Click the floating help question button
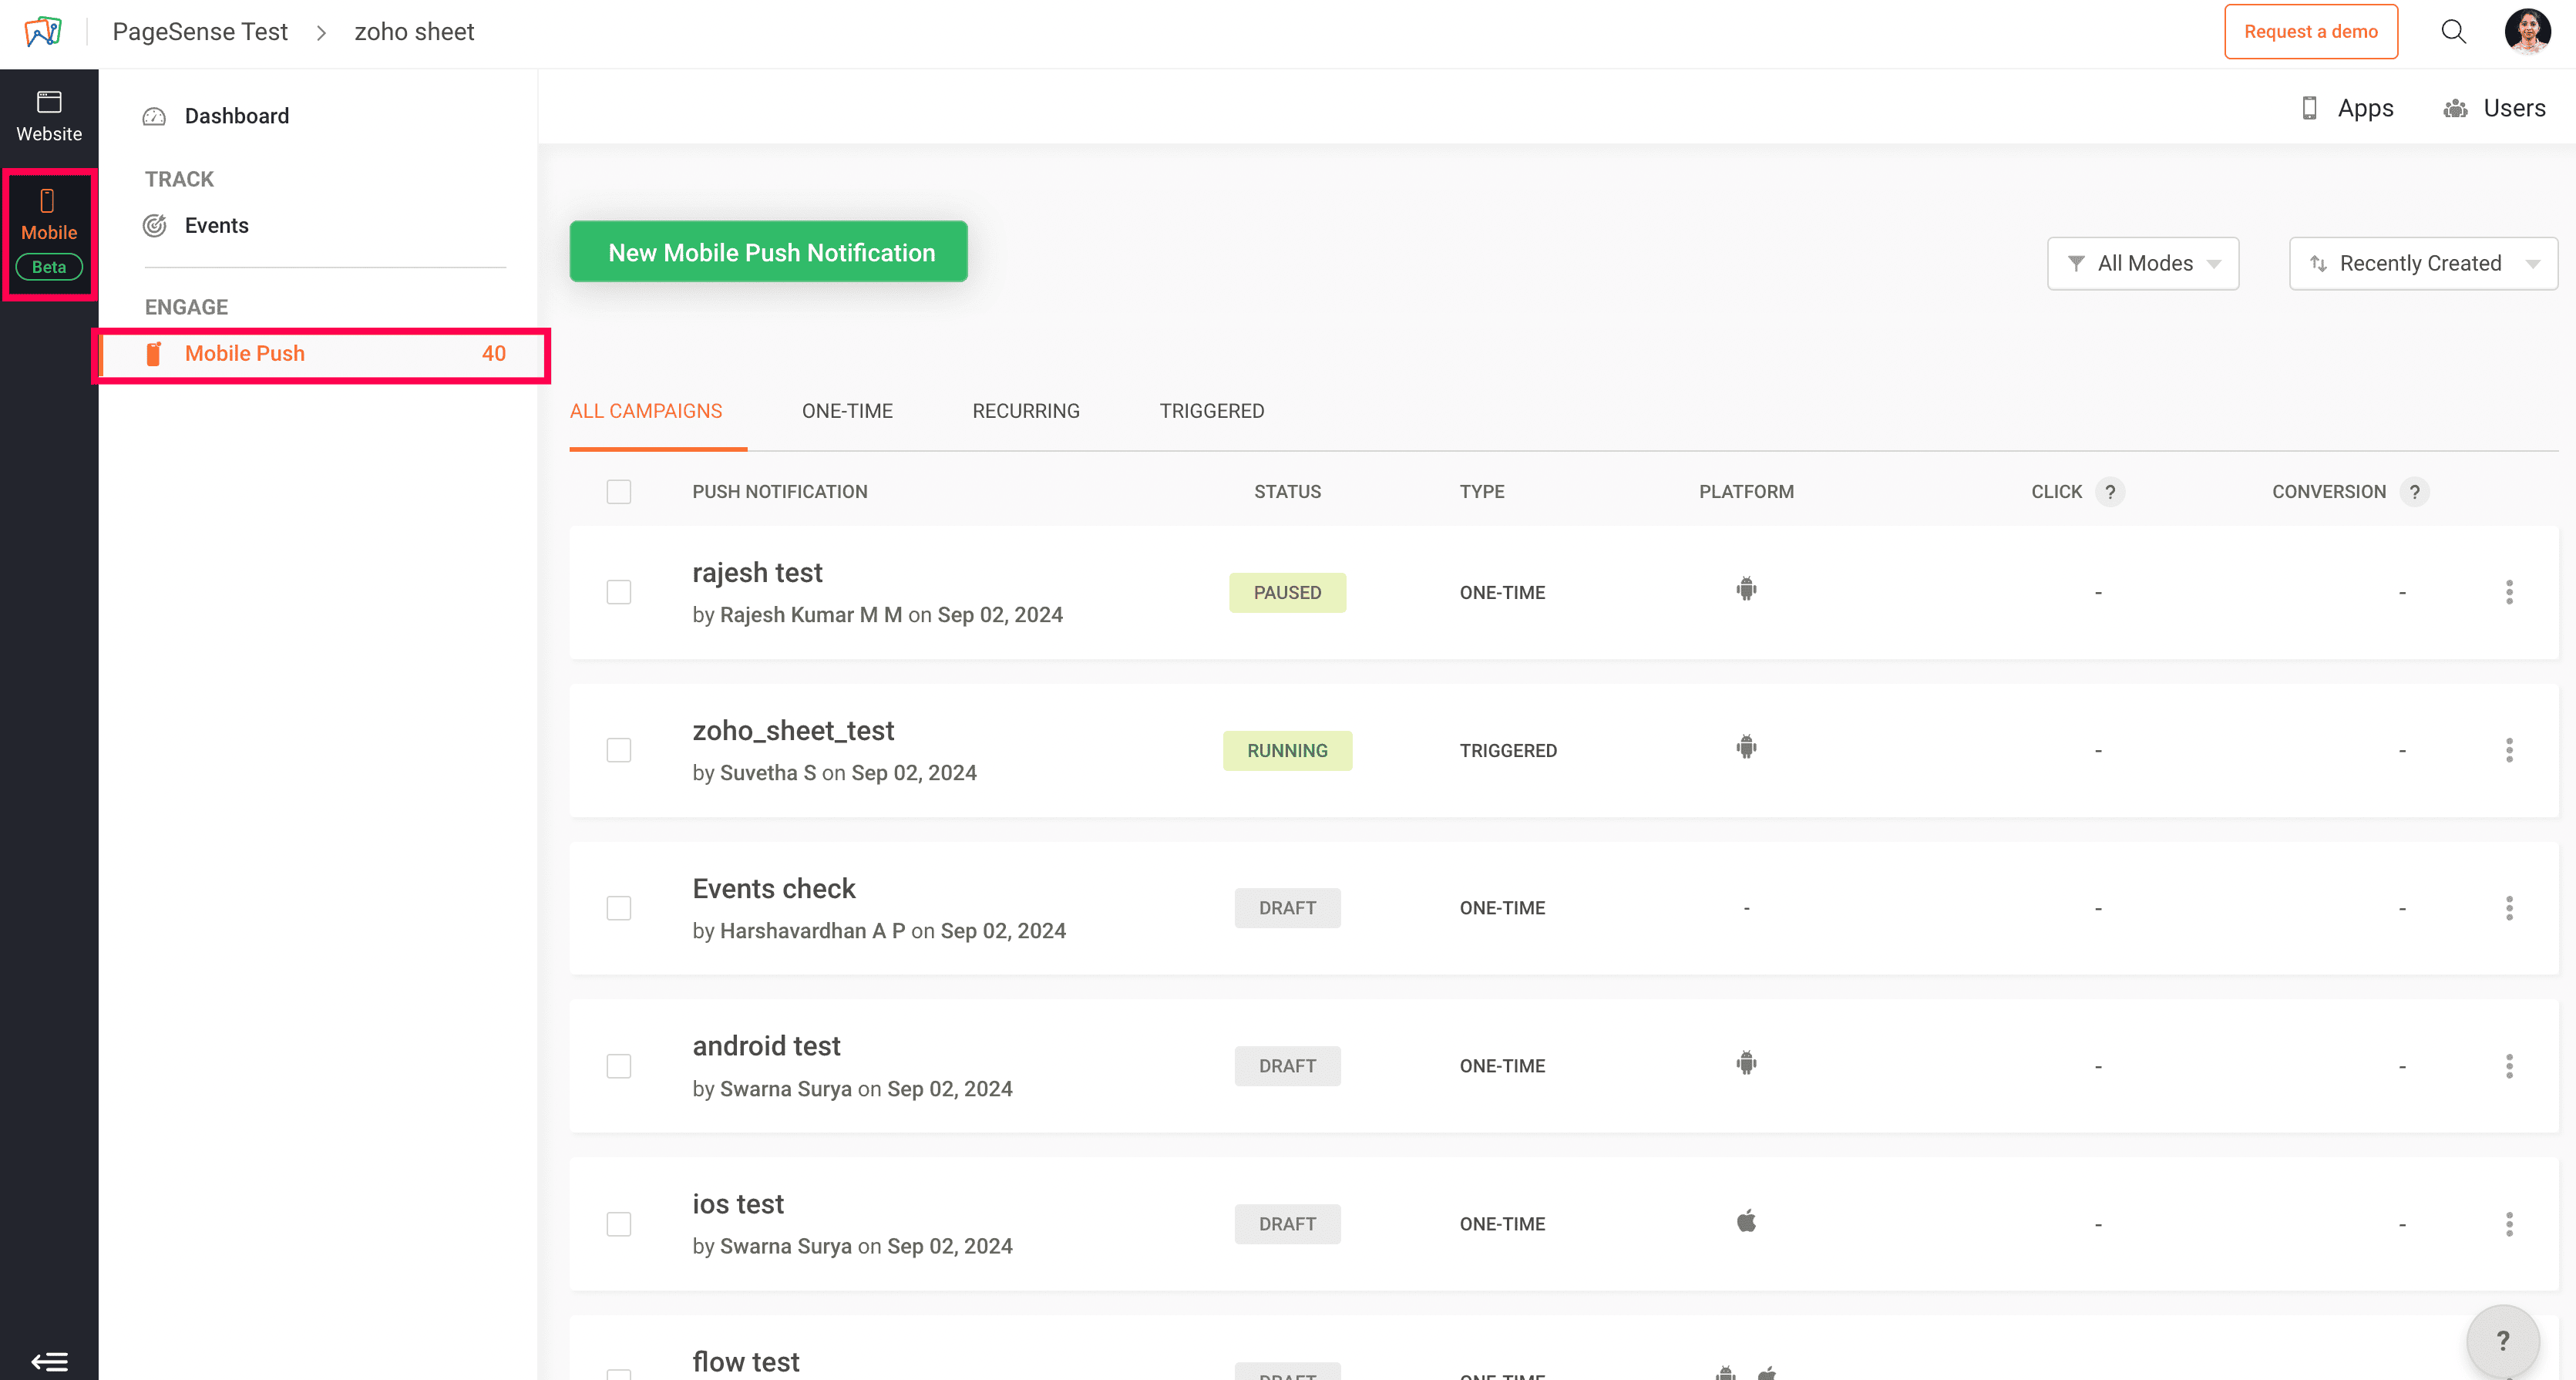 pos(2502,1341)
